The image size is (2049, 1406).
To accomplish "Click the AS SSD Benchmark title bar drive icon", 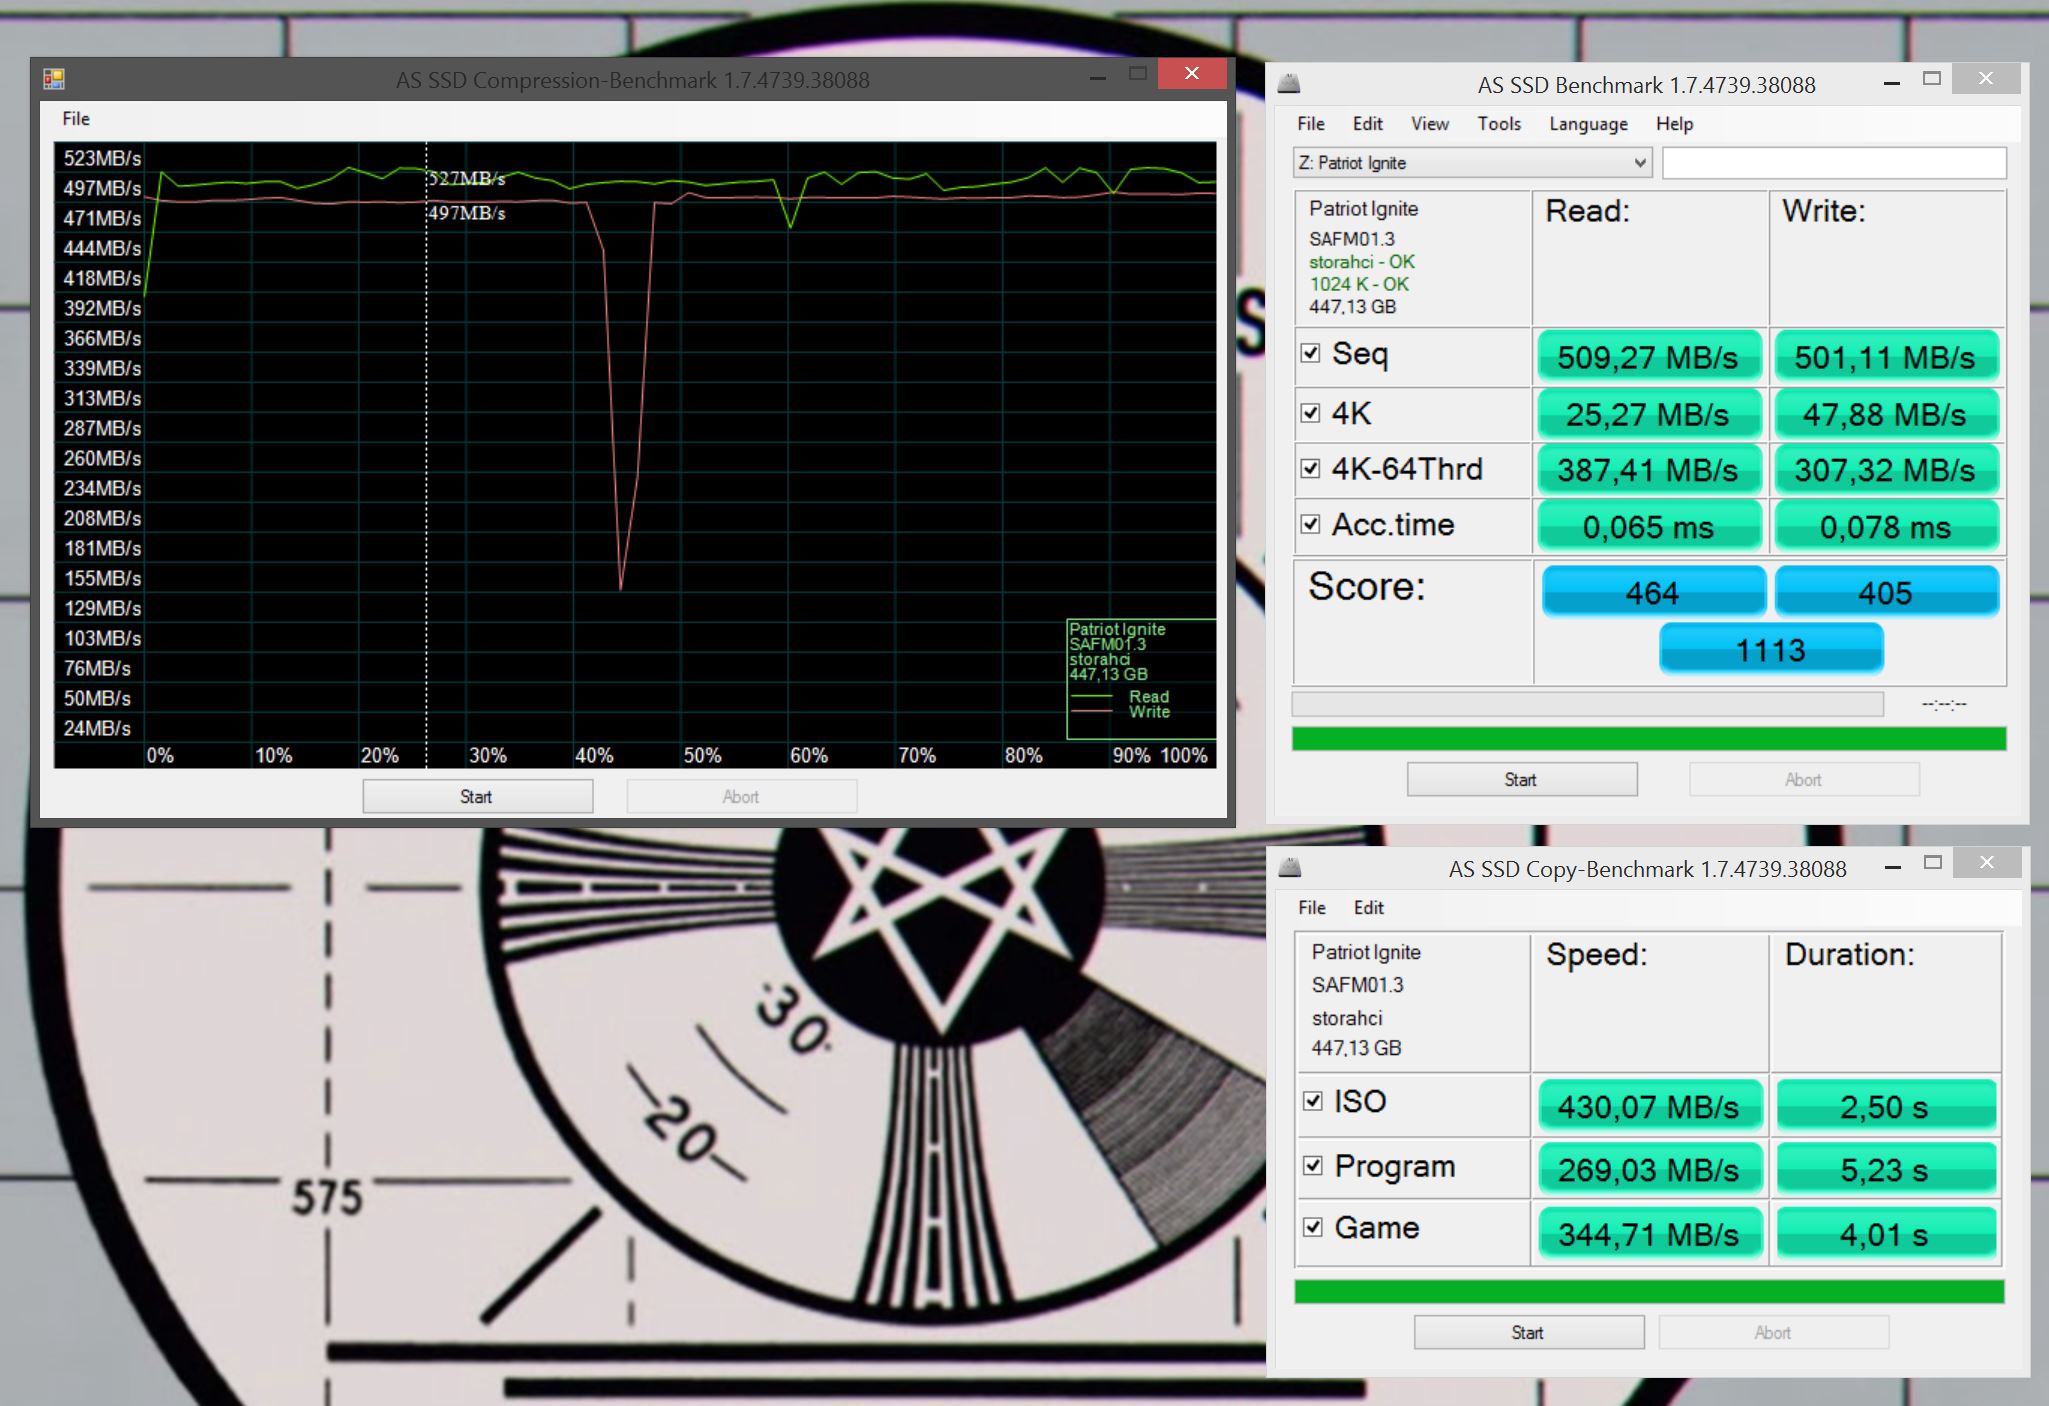I will [1290, 83].
